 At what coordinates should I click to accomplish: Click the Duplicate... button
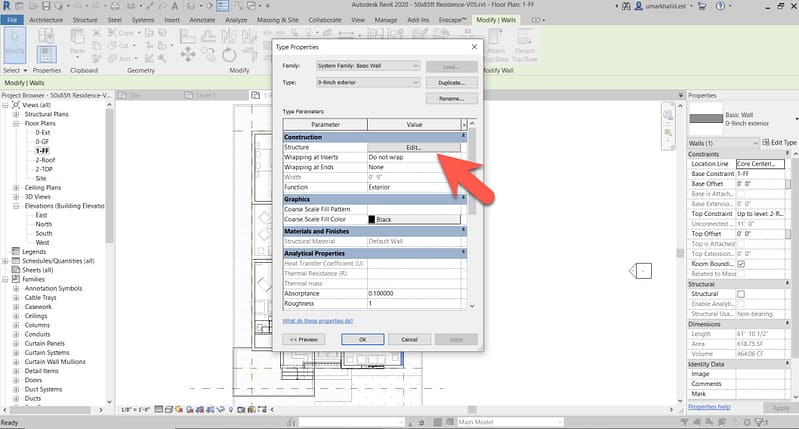451,83
